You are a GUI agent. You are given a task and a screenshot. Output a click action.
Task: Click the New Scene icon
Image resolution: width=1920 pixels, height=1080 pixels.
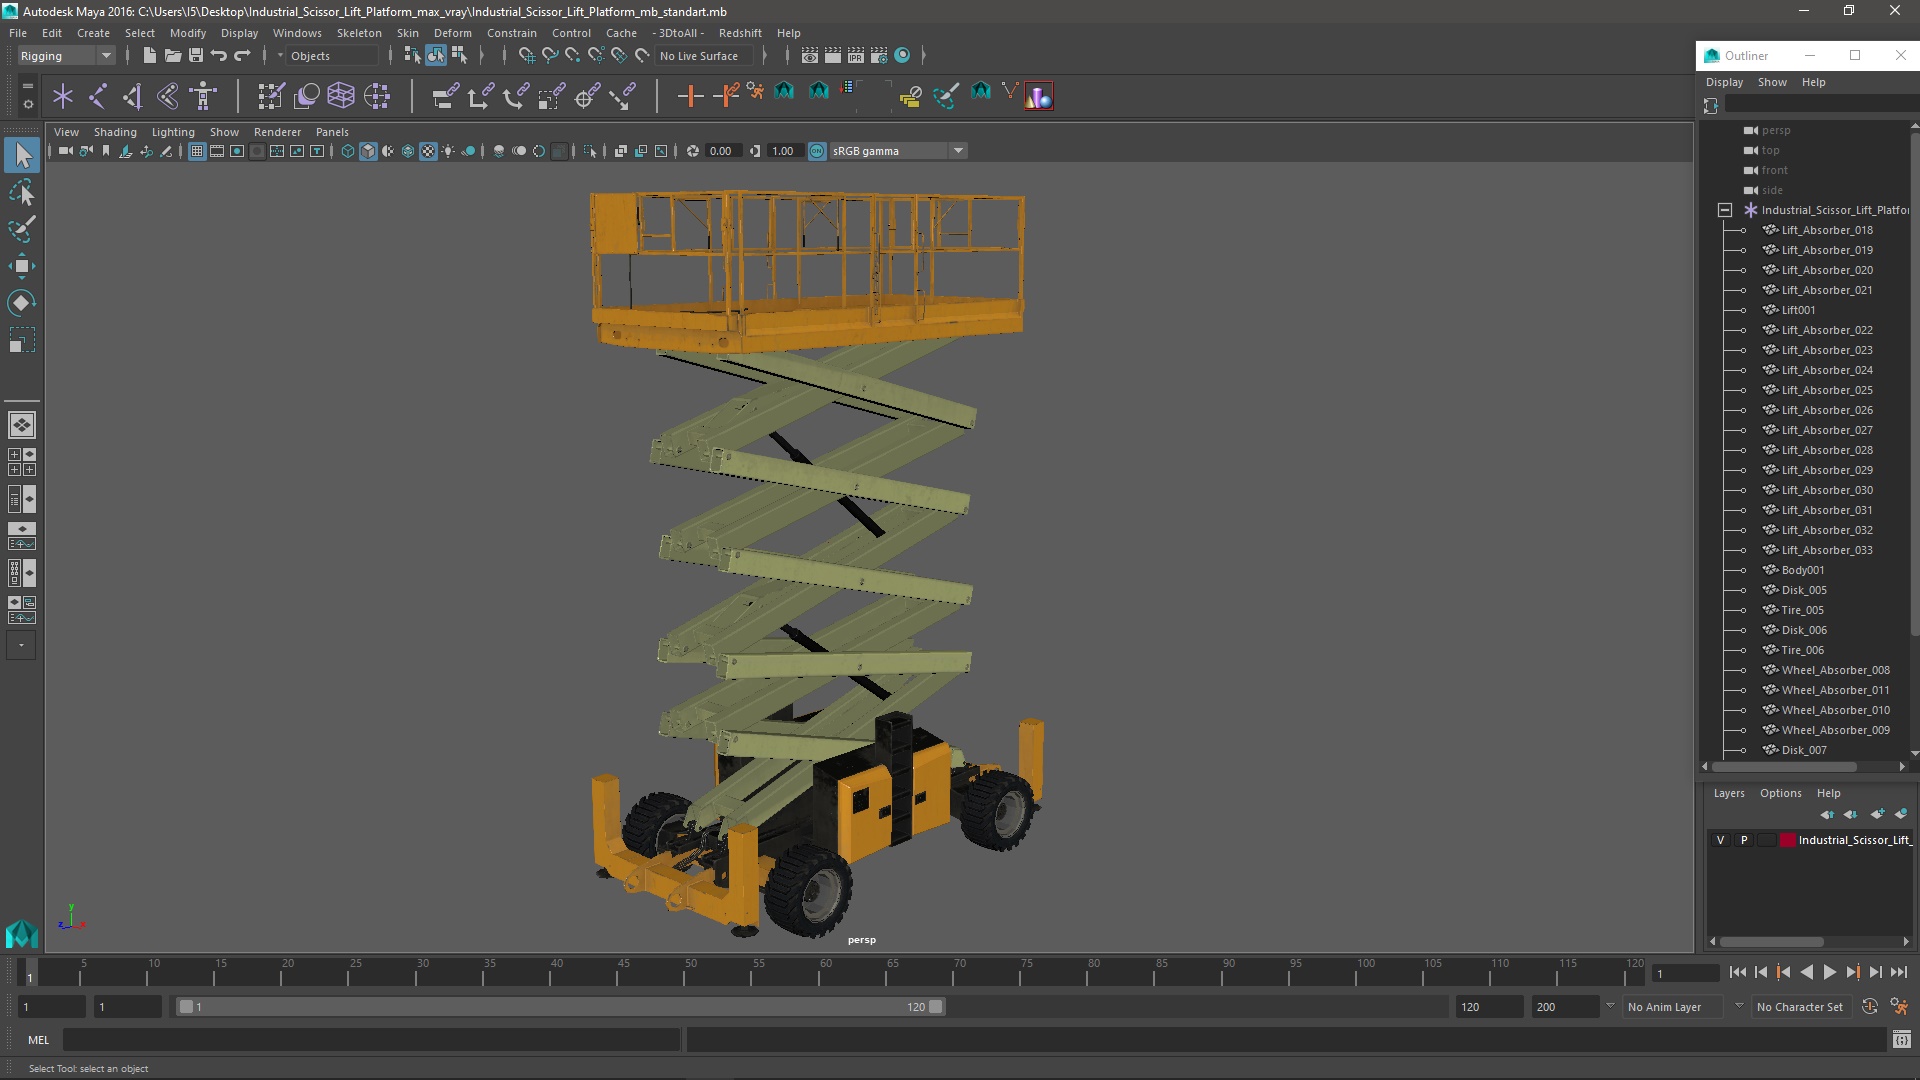(x=149, y=56)
